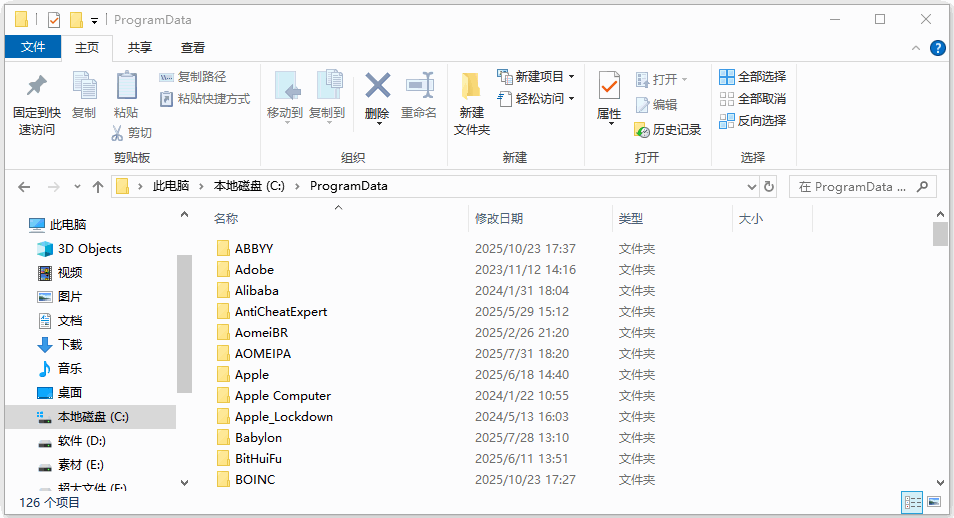Click Select None (全部取消)

753,99
